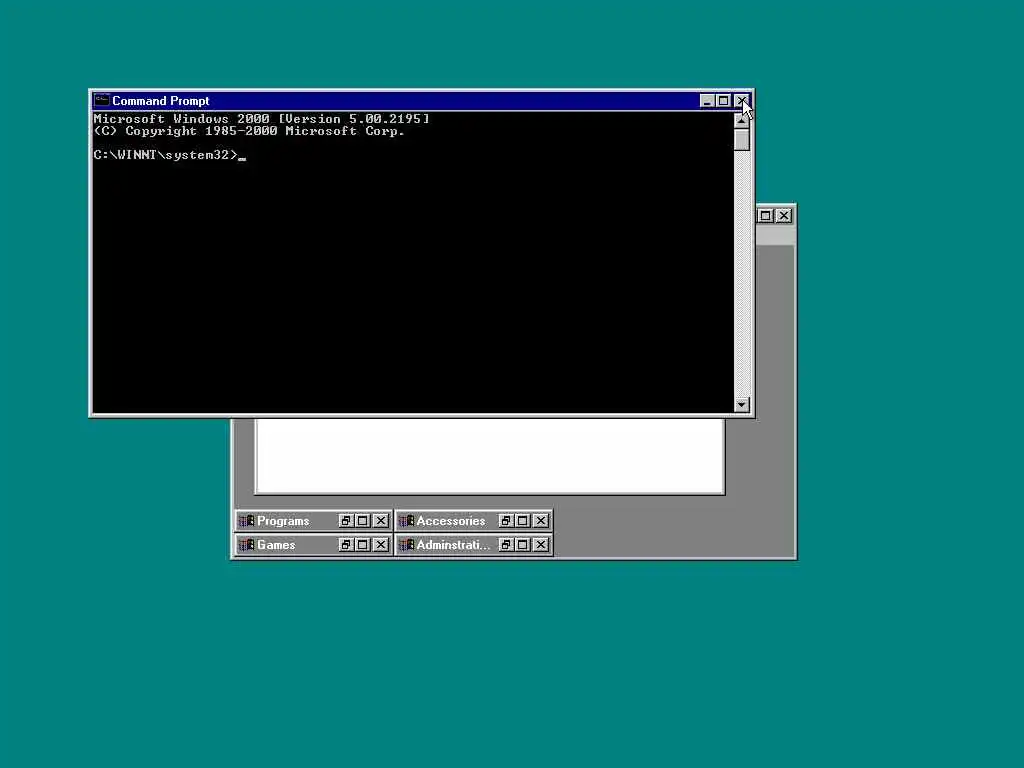Viewport: 1024px width, 768px height.
Task: Click the Command Prompt scrollbar up arrow
Action: tap(741, 120)
